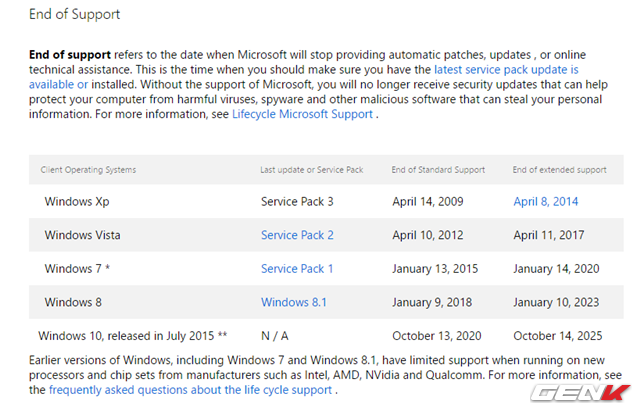The height and width of the screenshot is (407, 640).
Task: Open the Lifecycle Microsoft Support link
Action: click(x=302, y=114)
